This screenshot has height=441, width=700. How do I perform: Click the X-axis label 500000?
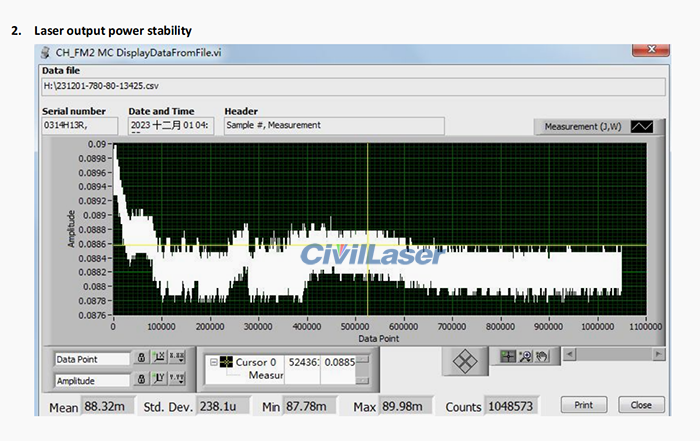[355, 327]
